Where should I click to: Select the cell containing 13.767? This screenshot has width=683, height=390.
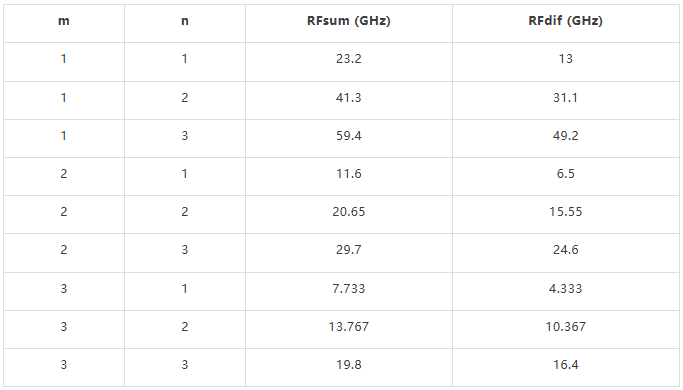[x=348, y=326]
